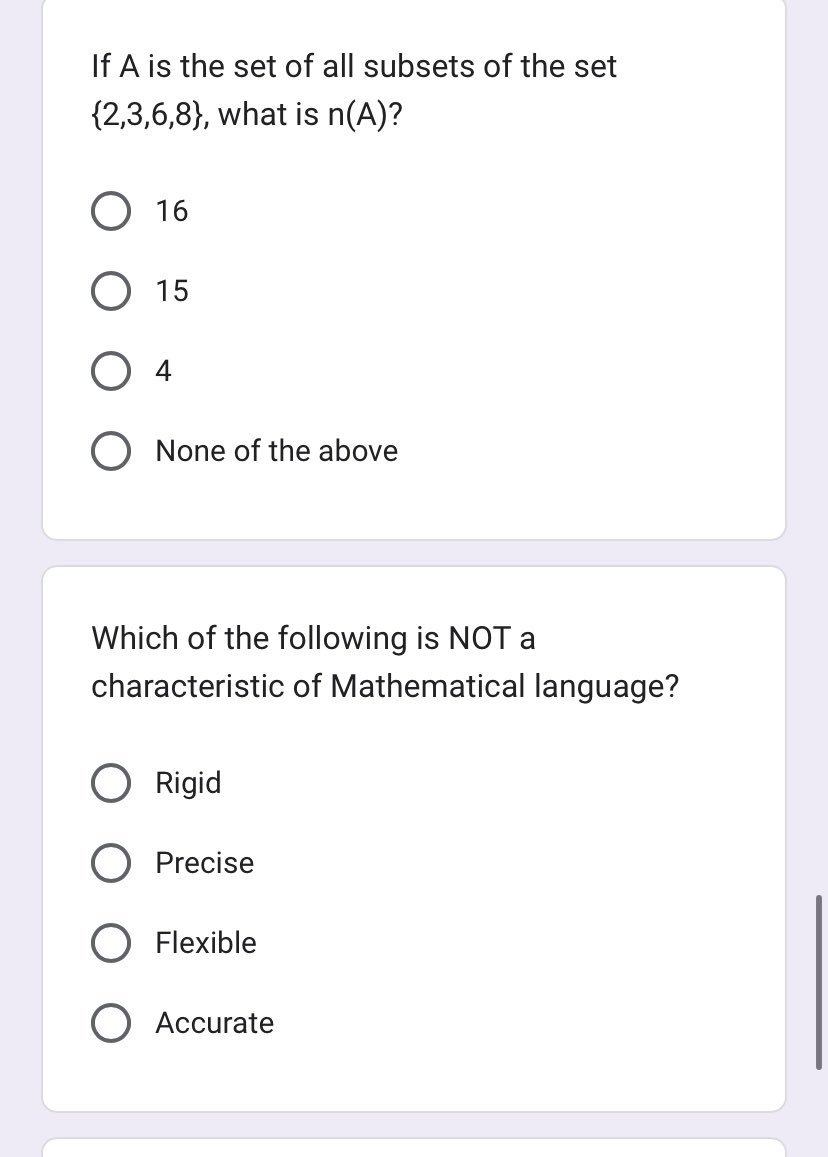Click the "Accurate" answer label text
Image resolution: width=828 pixels, height=1157 pixels.
(214, 1023)
